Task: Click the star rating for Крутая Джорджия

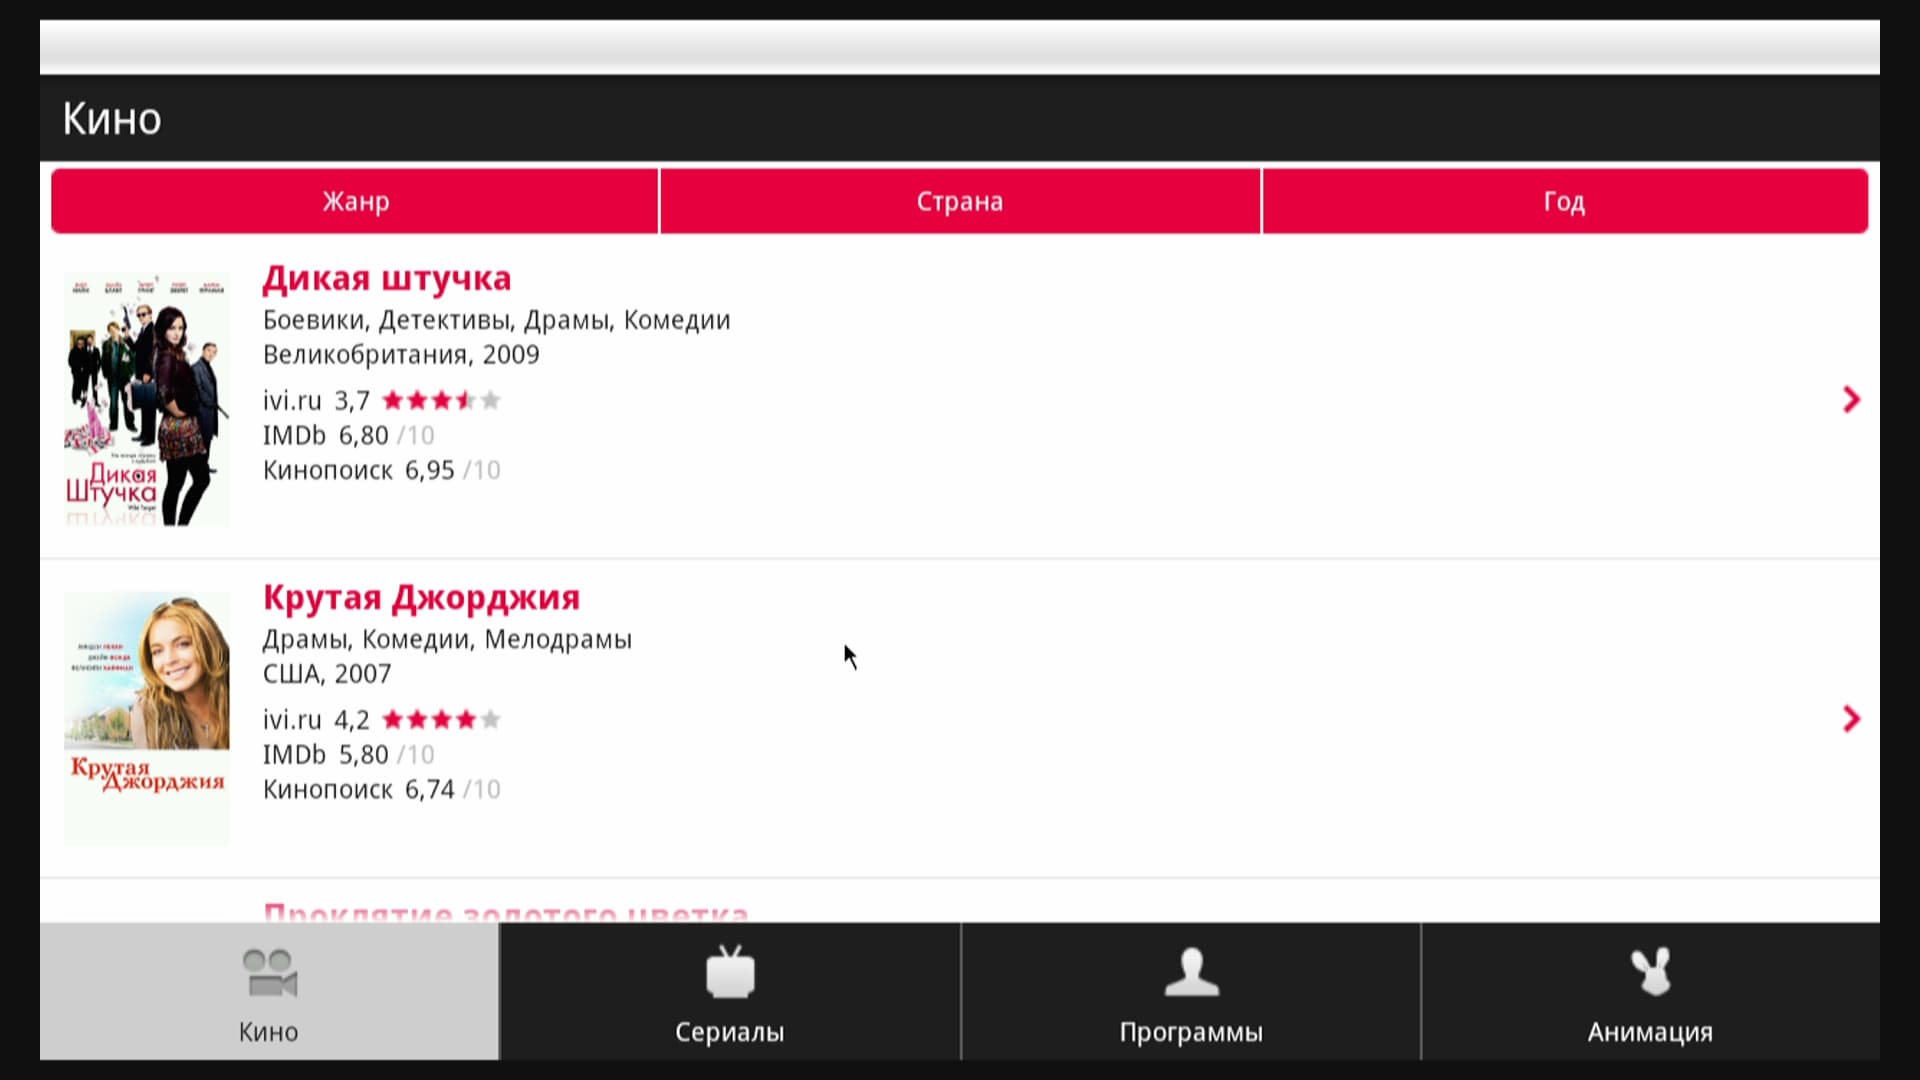Action: [x=441, y=720]
